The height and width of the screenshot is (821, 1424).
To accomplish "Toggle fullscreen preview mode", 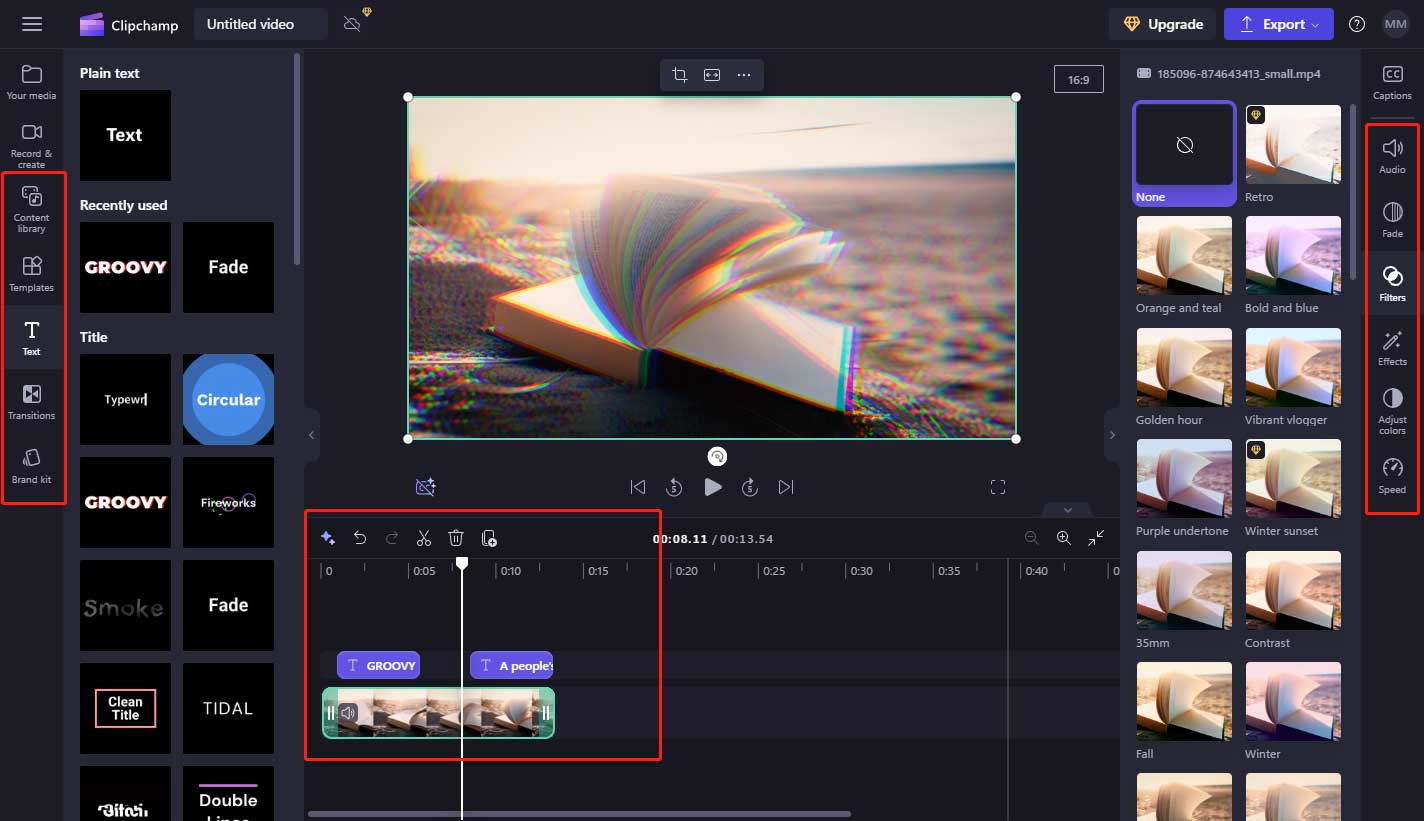I will click(997, 487).
